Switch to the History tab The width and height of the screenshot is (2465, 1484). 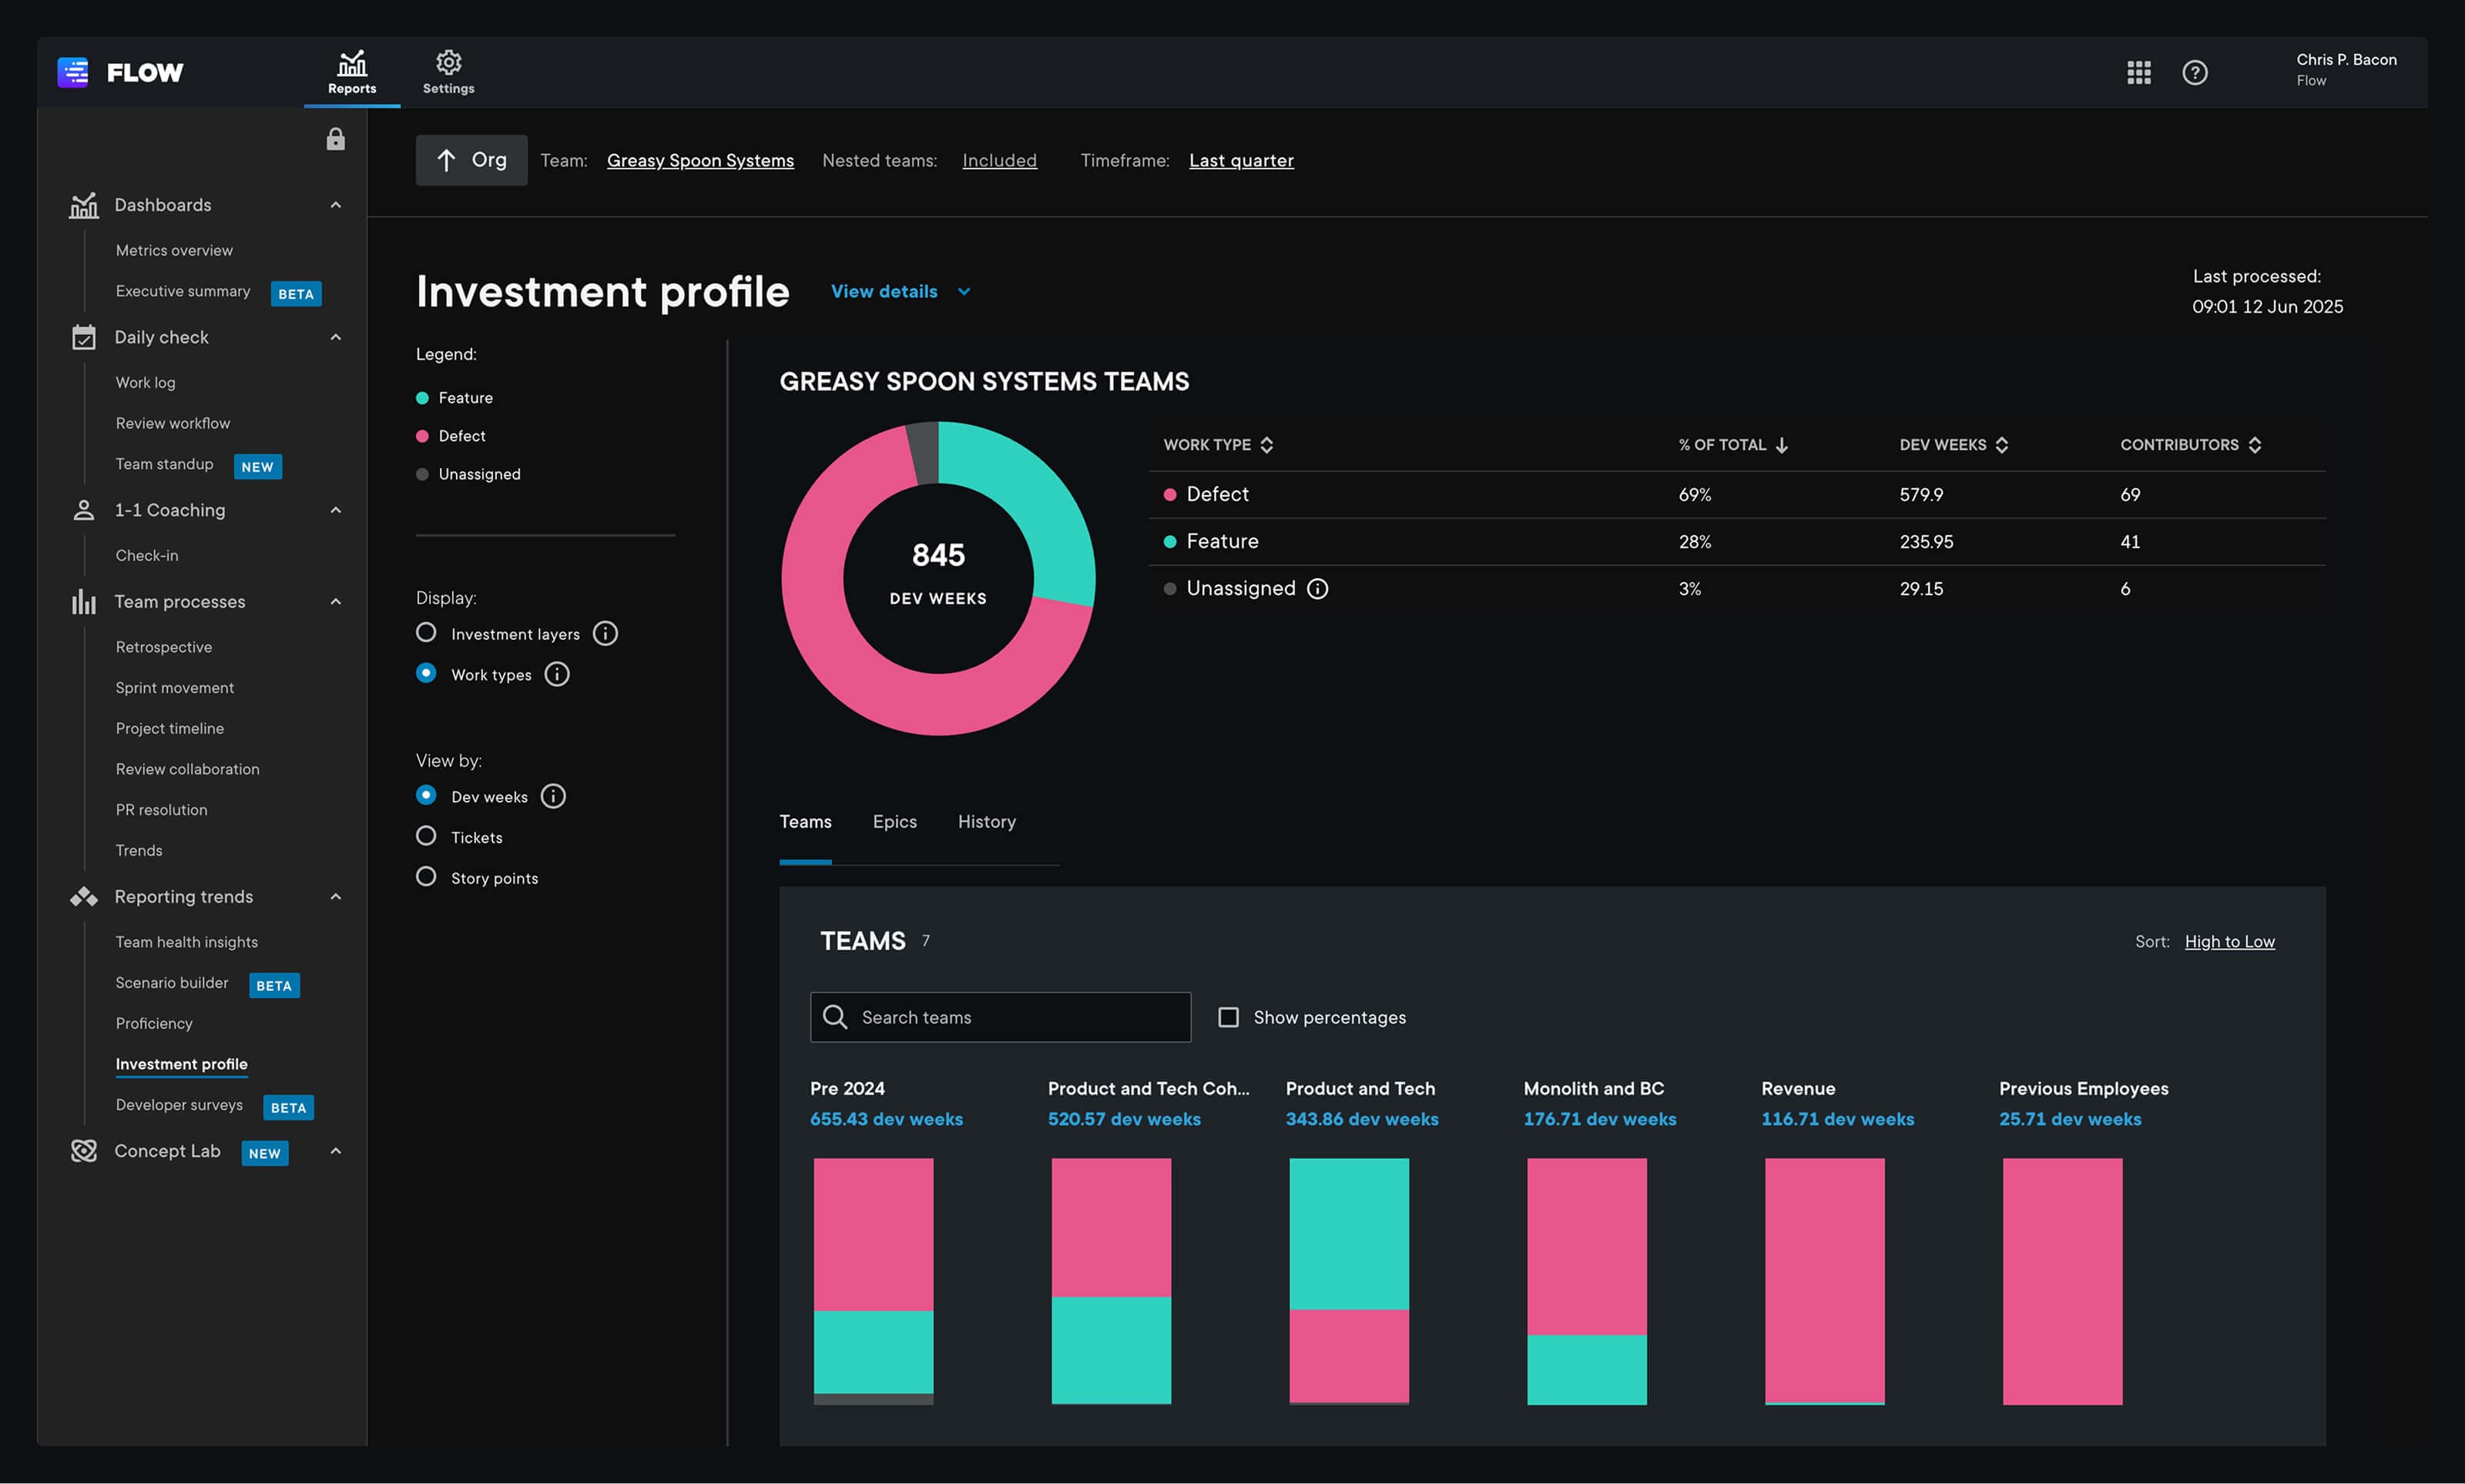coord(986,822)
